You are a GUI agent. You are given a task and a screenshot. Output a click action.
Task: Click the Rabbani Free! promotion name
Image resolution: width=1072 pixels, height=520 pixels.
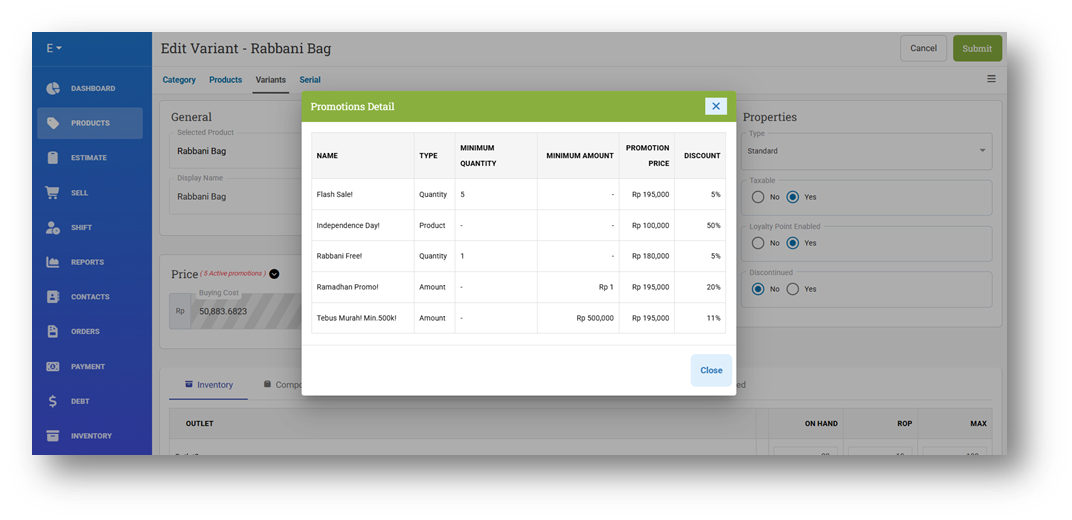click(x=339, y=256)
